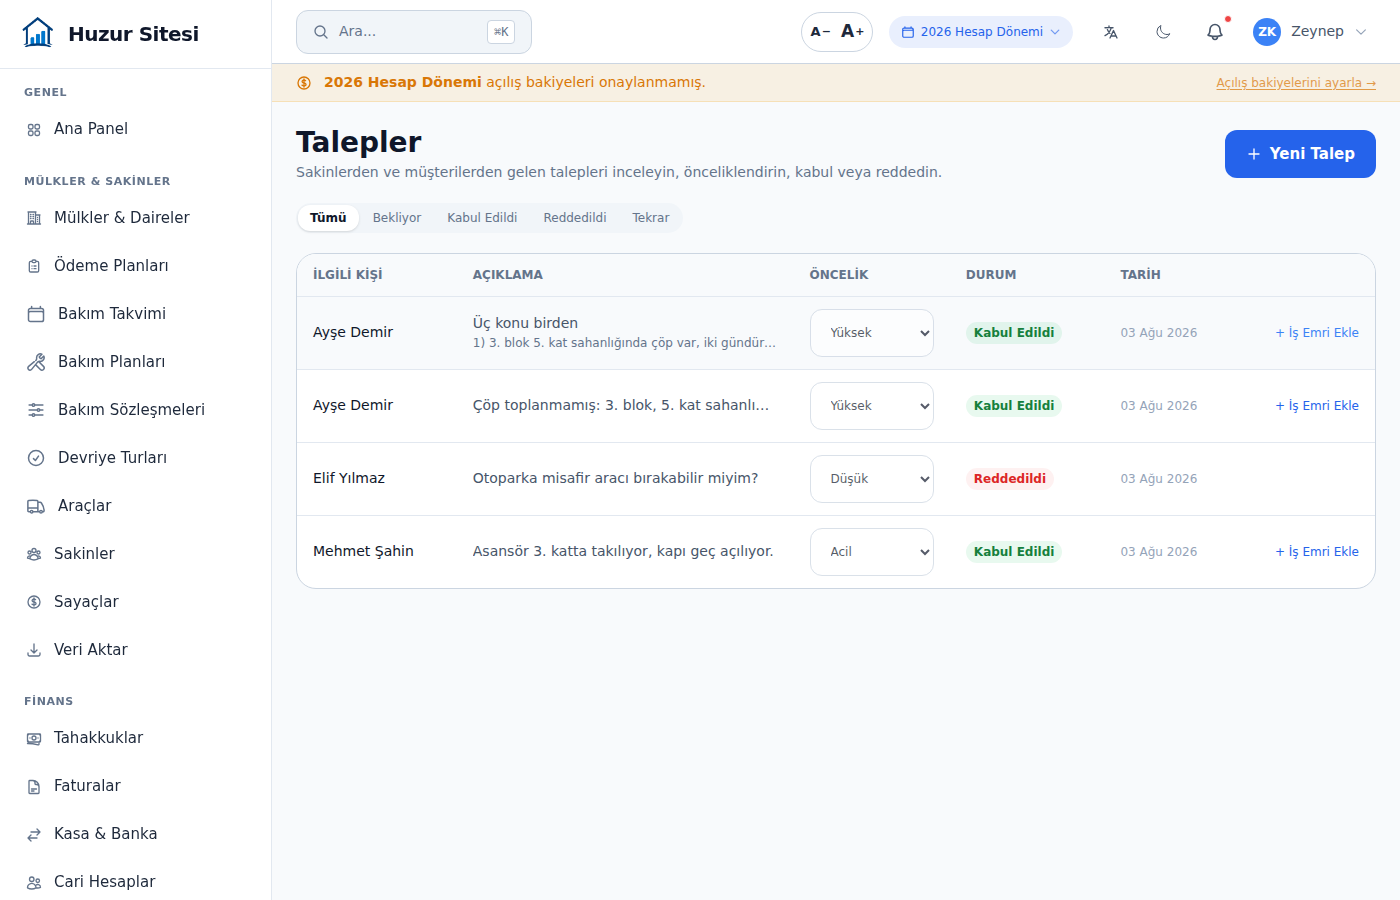This screenshot has width=1400, height=900.
Task: Open Bakım Sözleşmeleri in the sidebar
Action: pyautogui.click(x=135, y=410)
